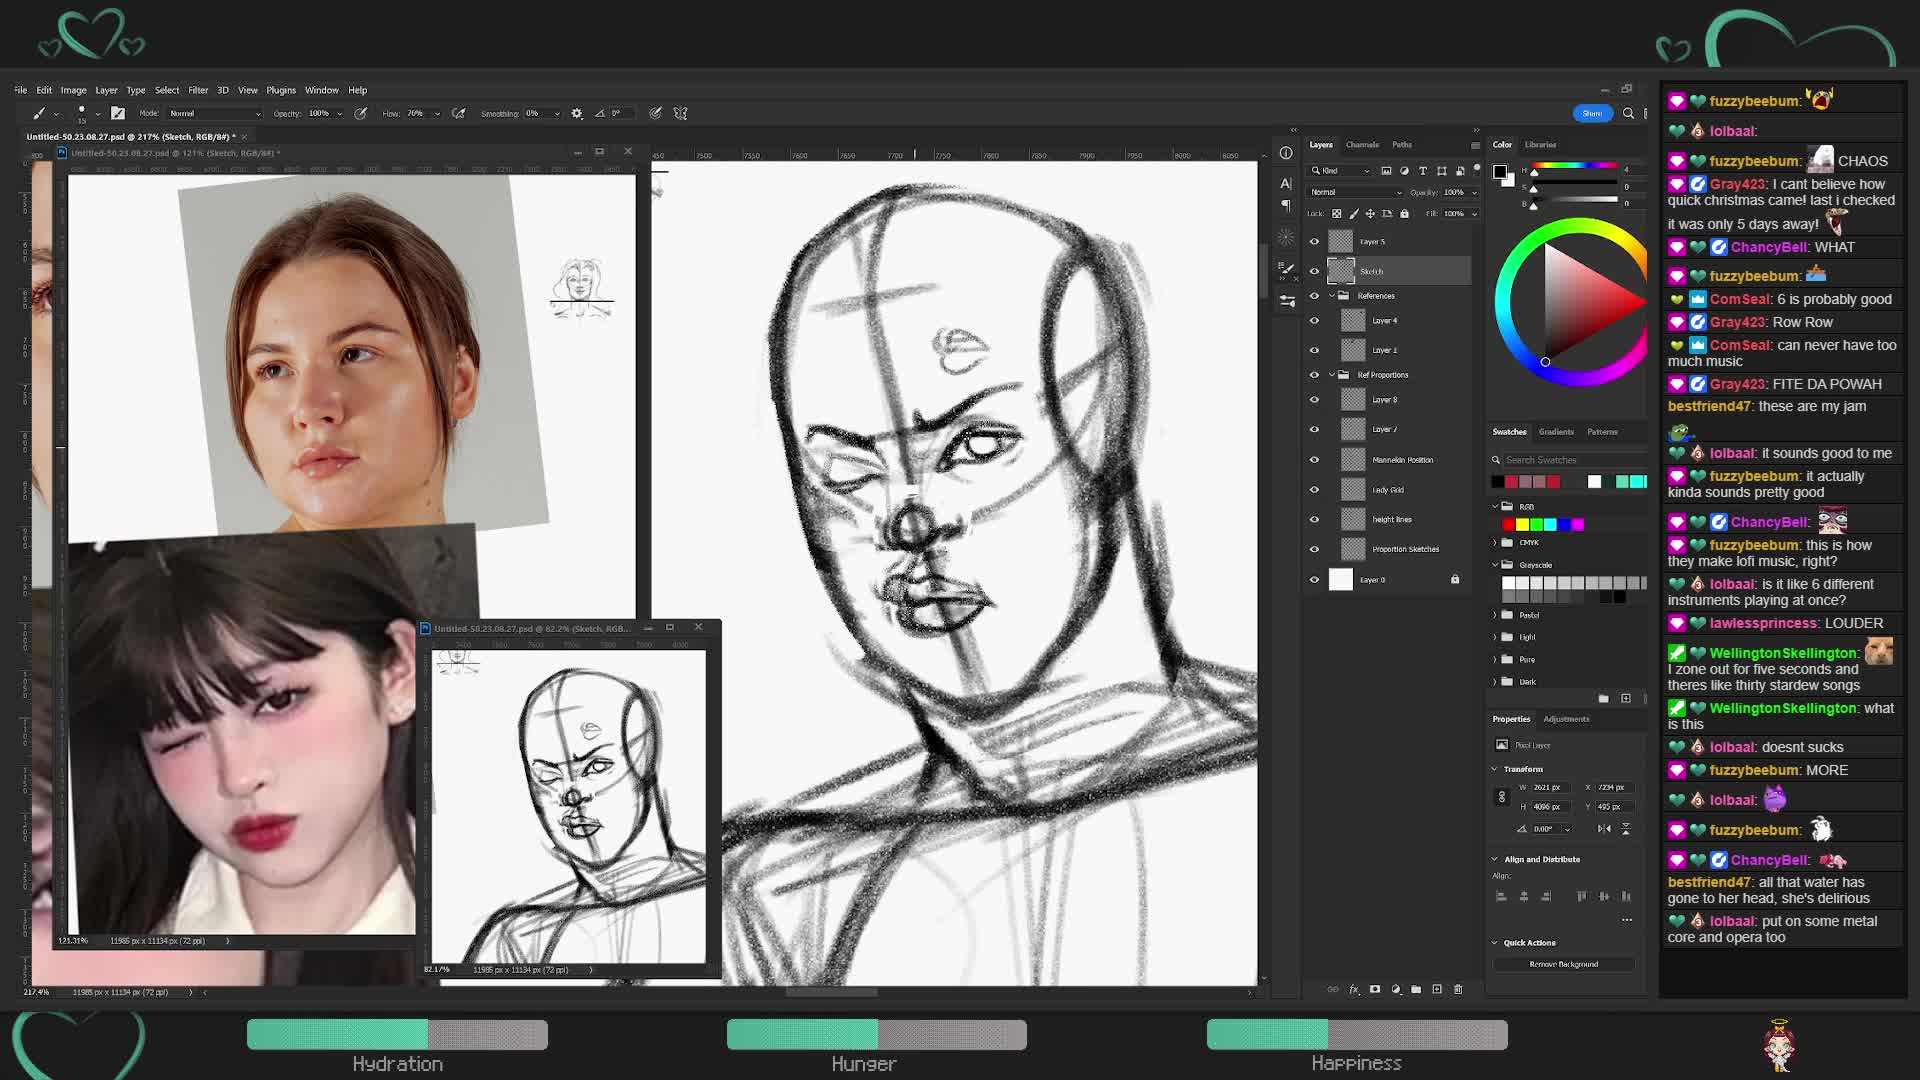The width and height of the screenshot is (1920, 1080).
Task: Filter layers by shape icon
Action: click(x=1441, y=171)
